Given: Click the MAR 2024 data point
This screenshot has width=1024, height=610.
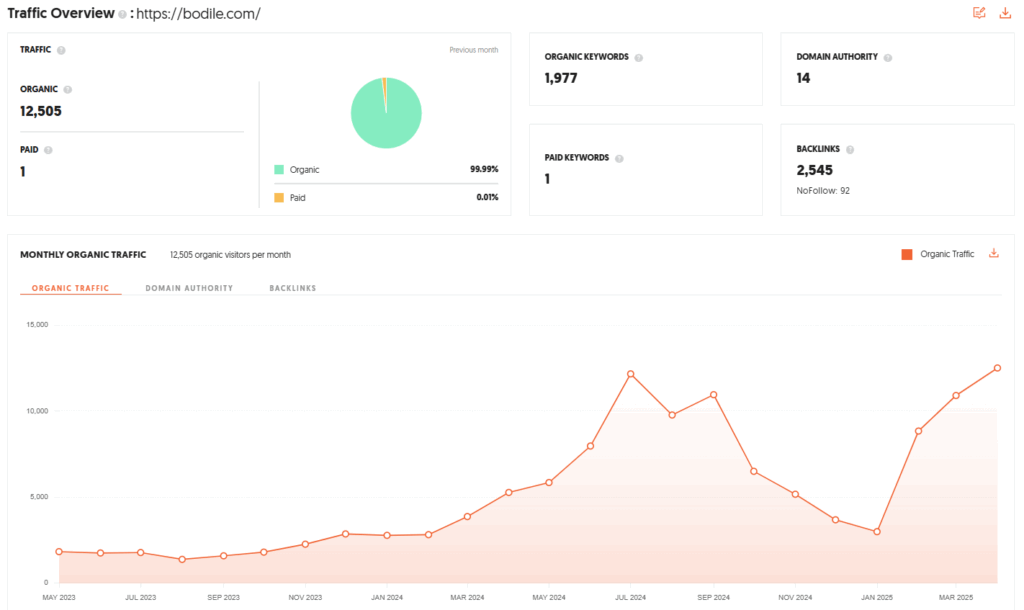Looking at the screenshot, I should (x=468, y=517).
